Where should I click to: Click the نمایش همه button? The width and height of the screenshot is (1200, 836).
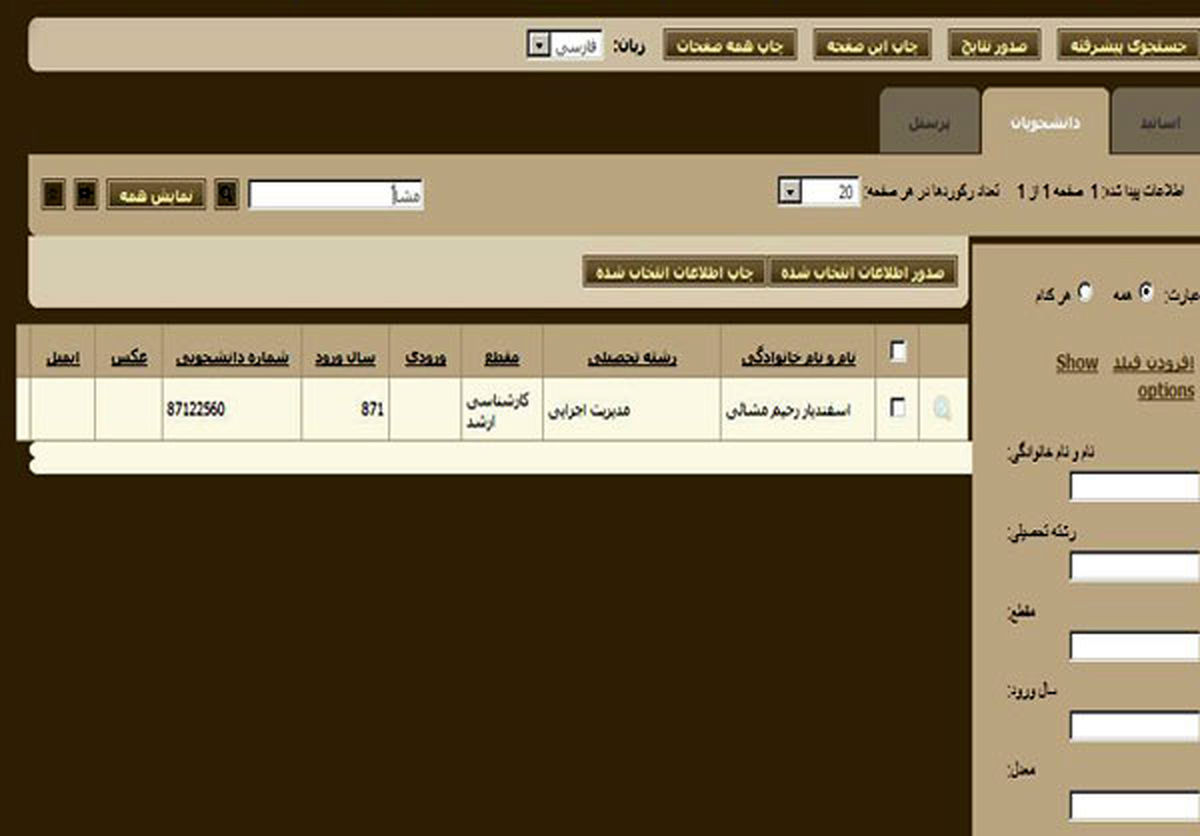[x=159, y=196]
